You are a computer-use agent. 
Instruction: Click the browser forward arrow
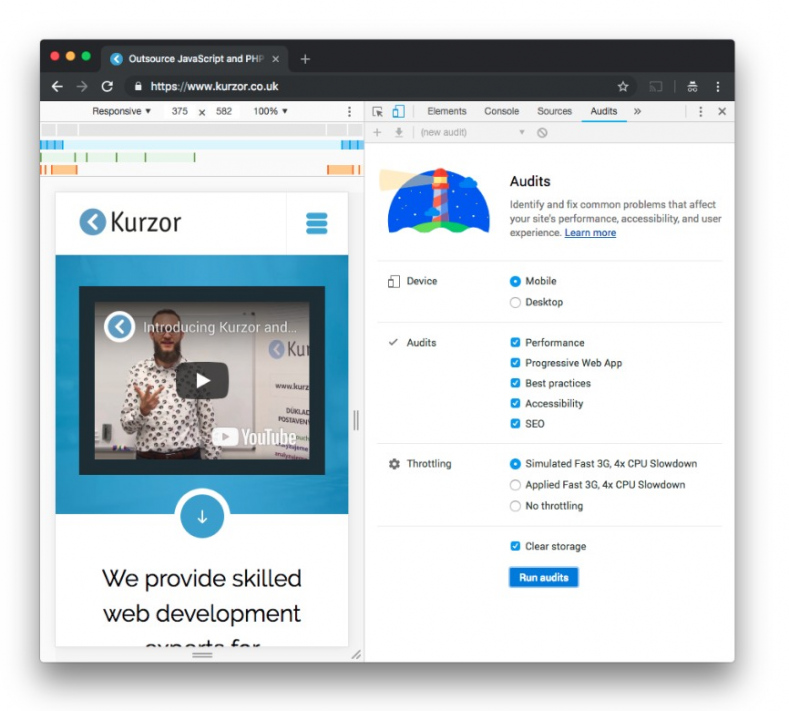[82, 87]
